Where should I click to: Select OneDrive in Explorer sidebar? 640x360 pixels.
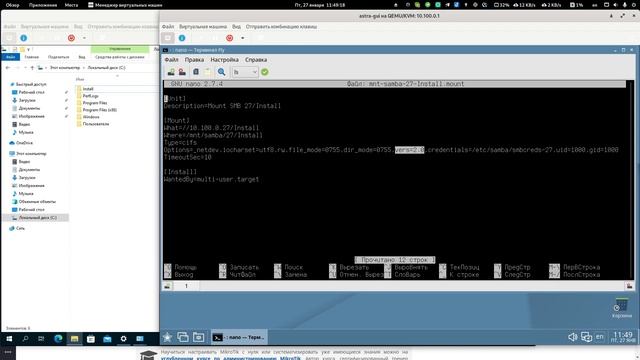point(24,143)
